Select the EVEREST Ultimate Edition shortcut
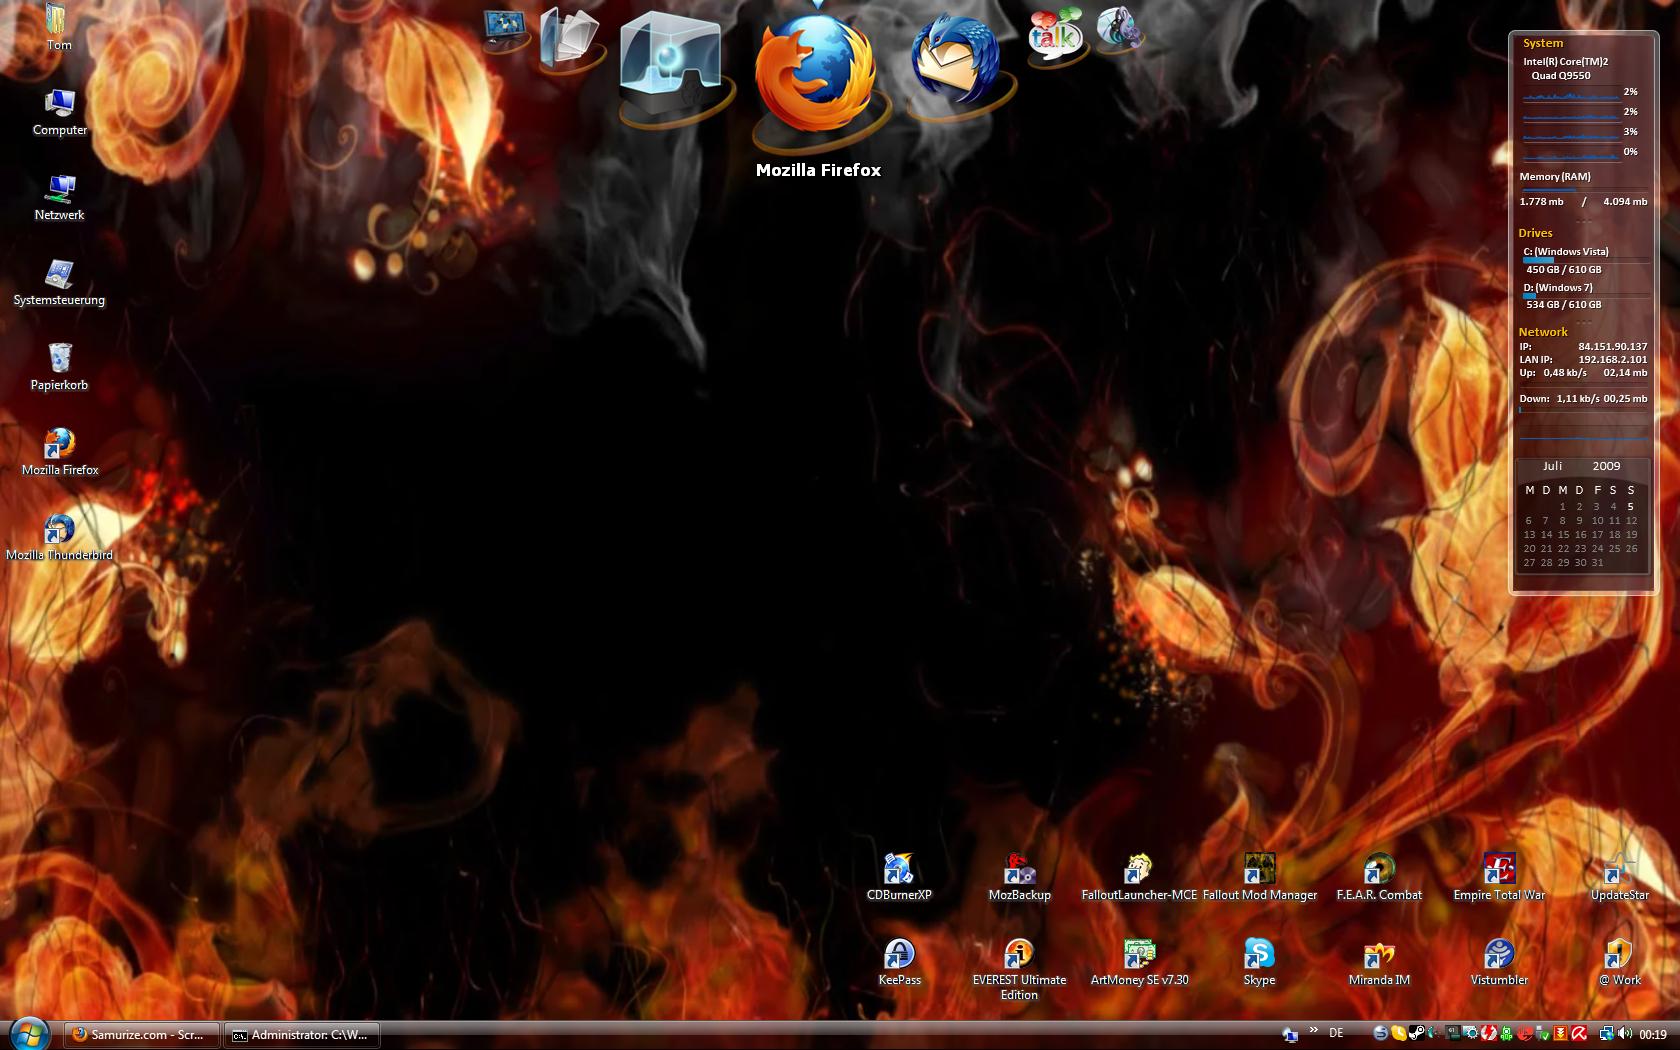 click(1019, 969)
